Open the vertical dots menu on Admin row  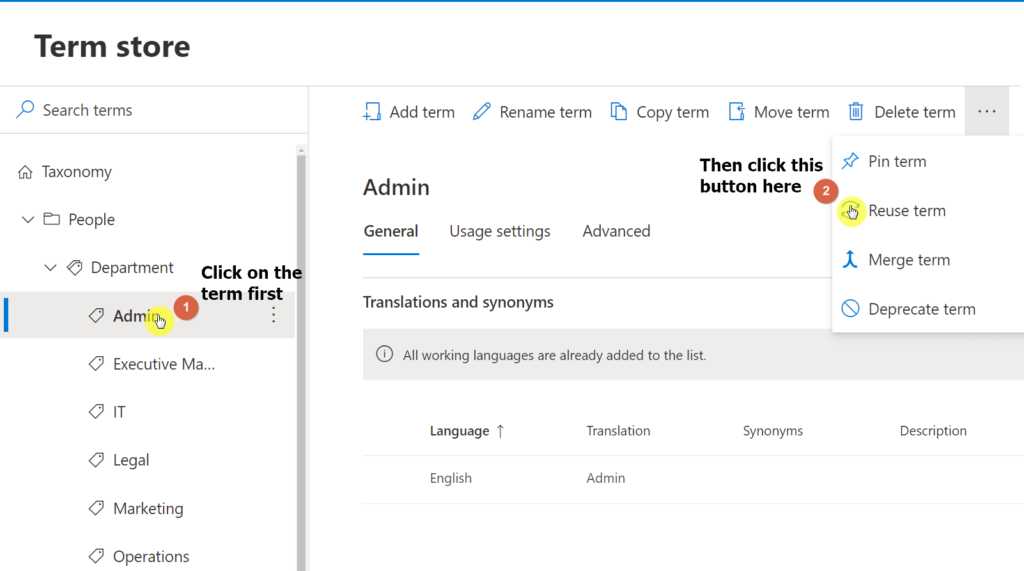(274, 316)
